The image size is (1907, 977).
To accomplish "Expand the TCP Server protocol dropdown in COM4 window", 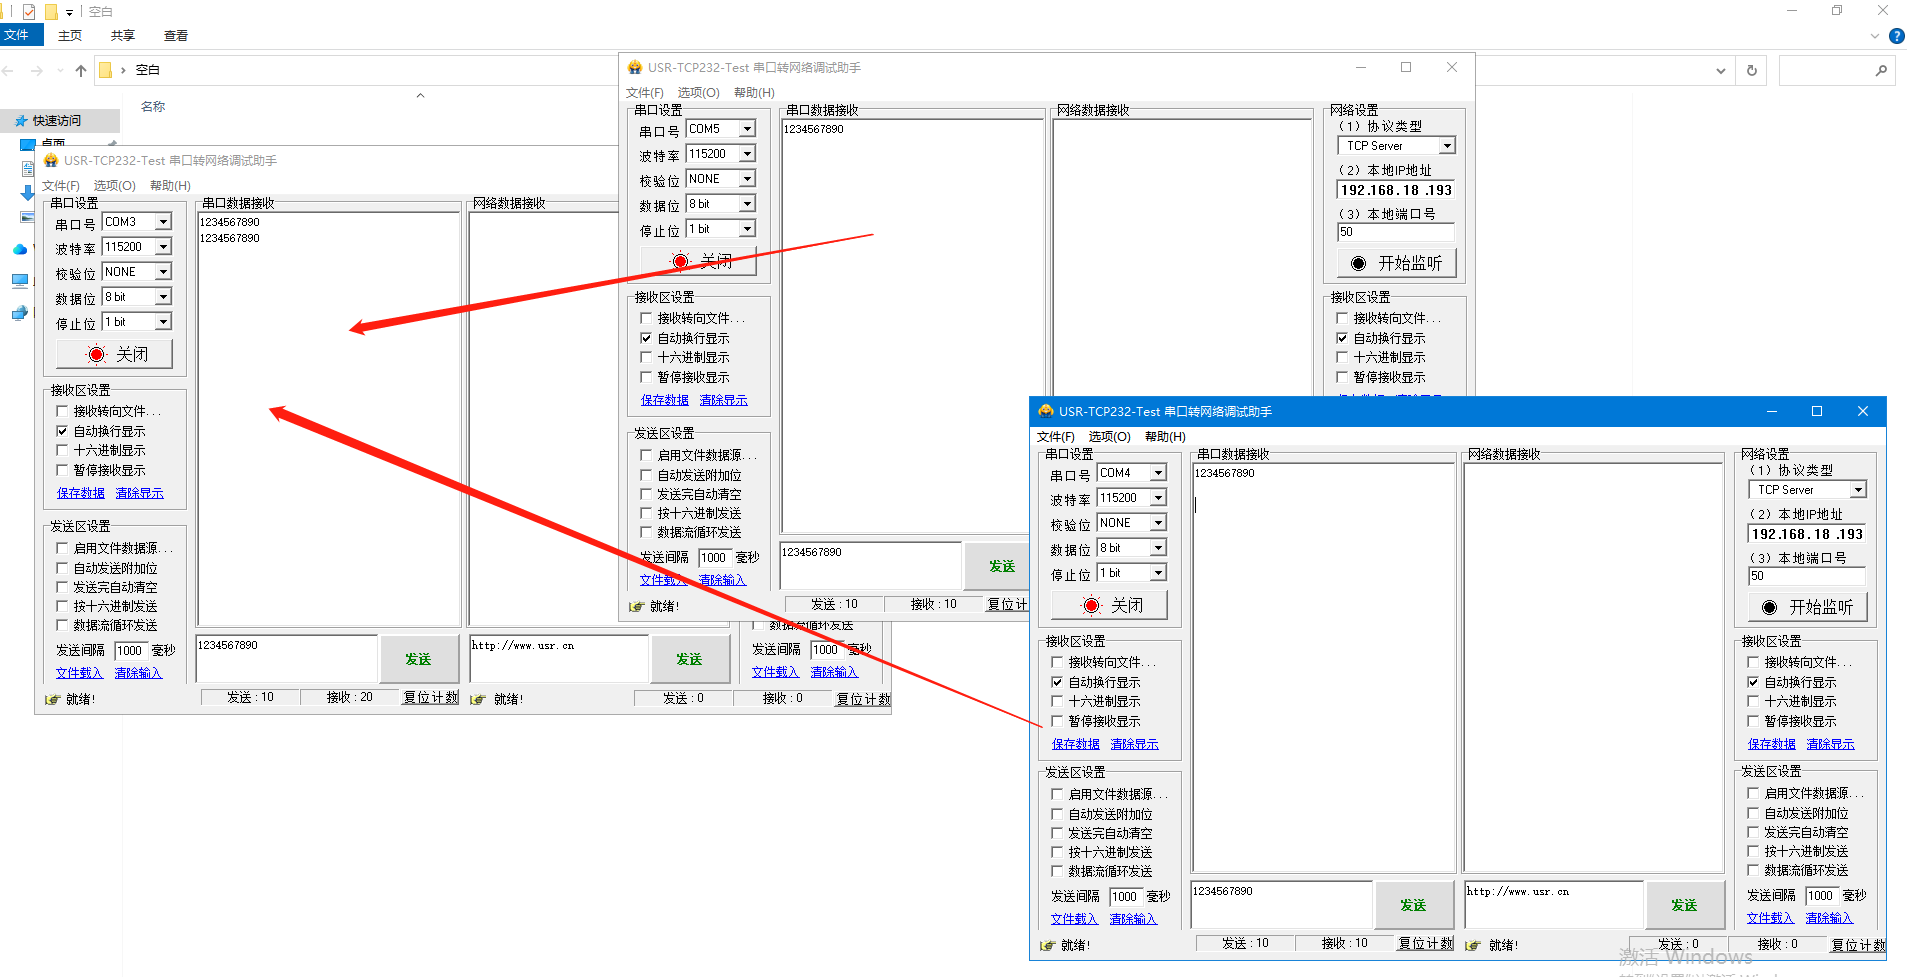I will [x=1857, y=490].
